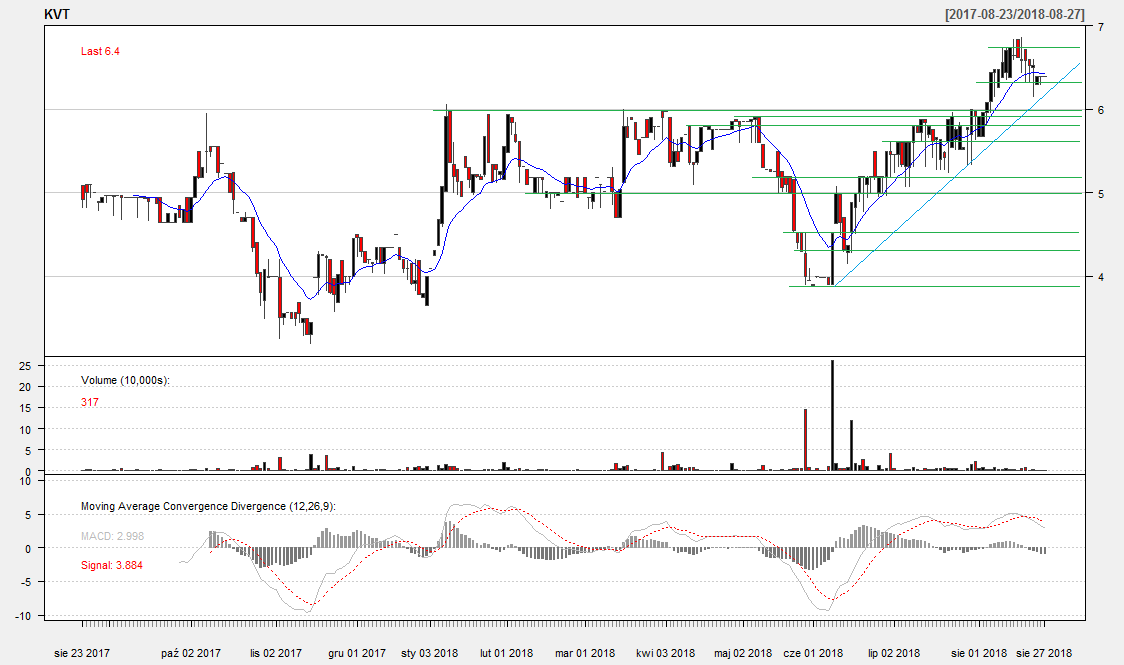Click the 'Volume (10,000s):' label
Viewport: 1124px width, 665px height.
[x=125, y=380]
